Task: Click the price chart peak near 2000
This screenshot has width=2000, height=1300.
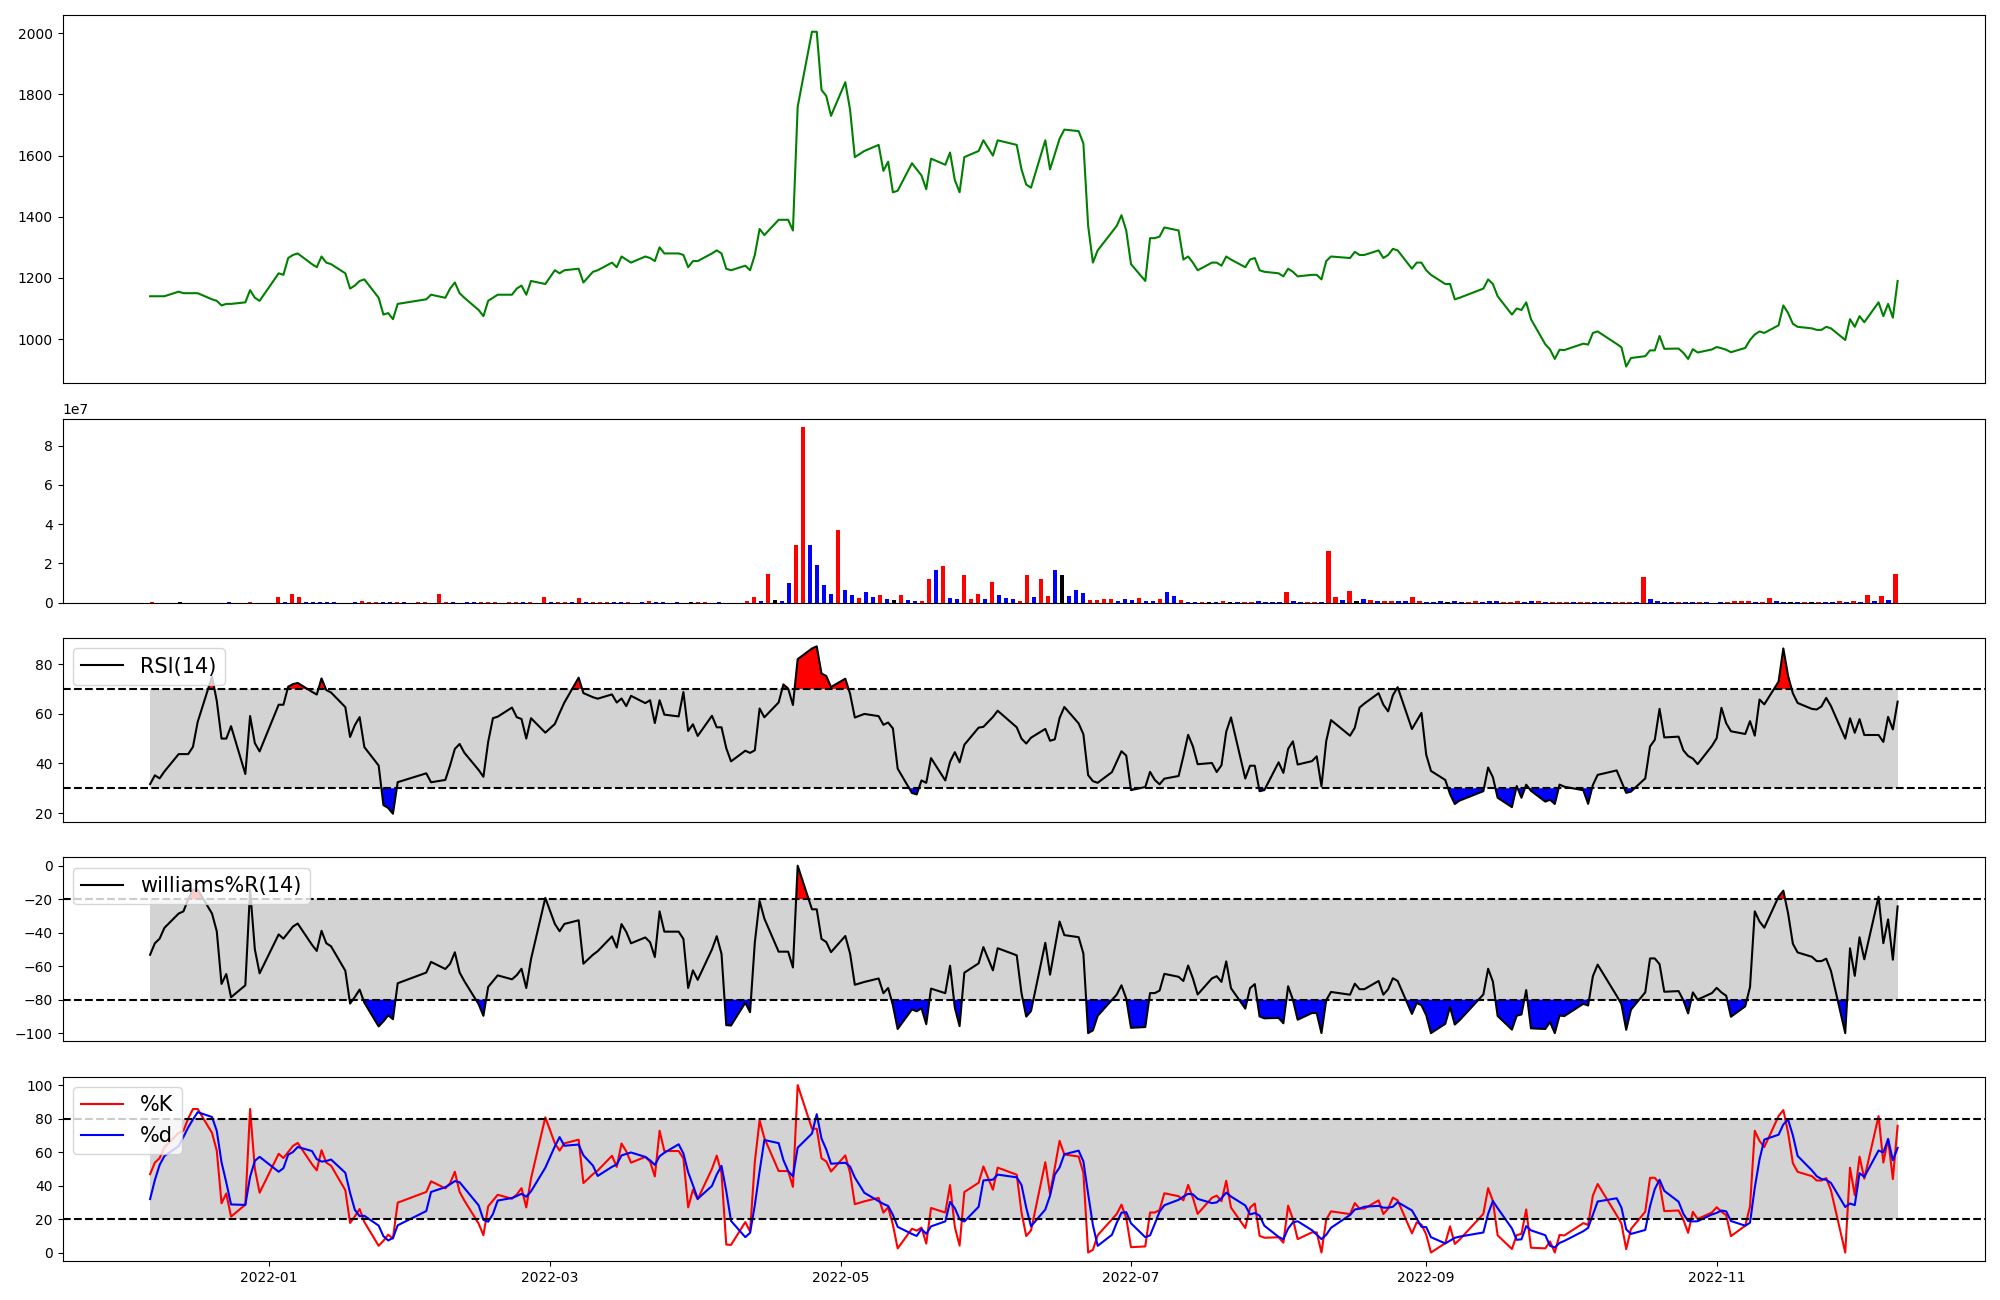Action: 814,33
